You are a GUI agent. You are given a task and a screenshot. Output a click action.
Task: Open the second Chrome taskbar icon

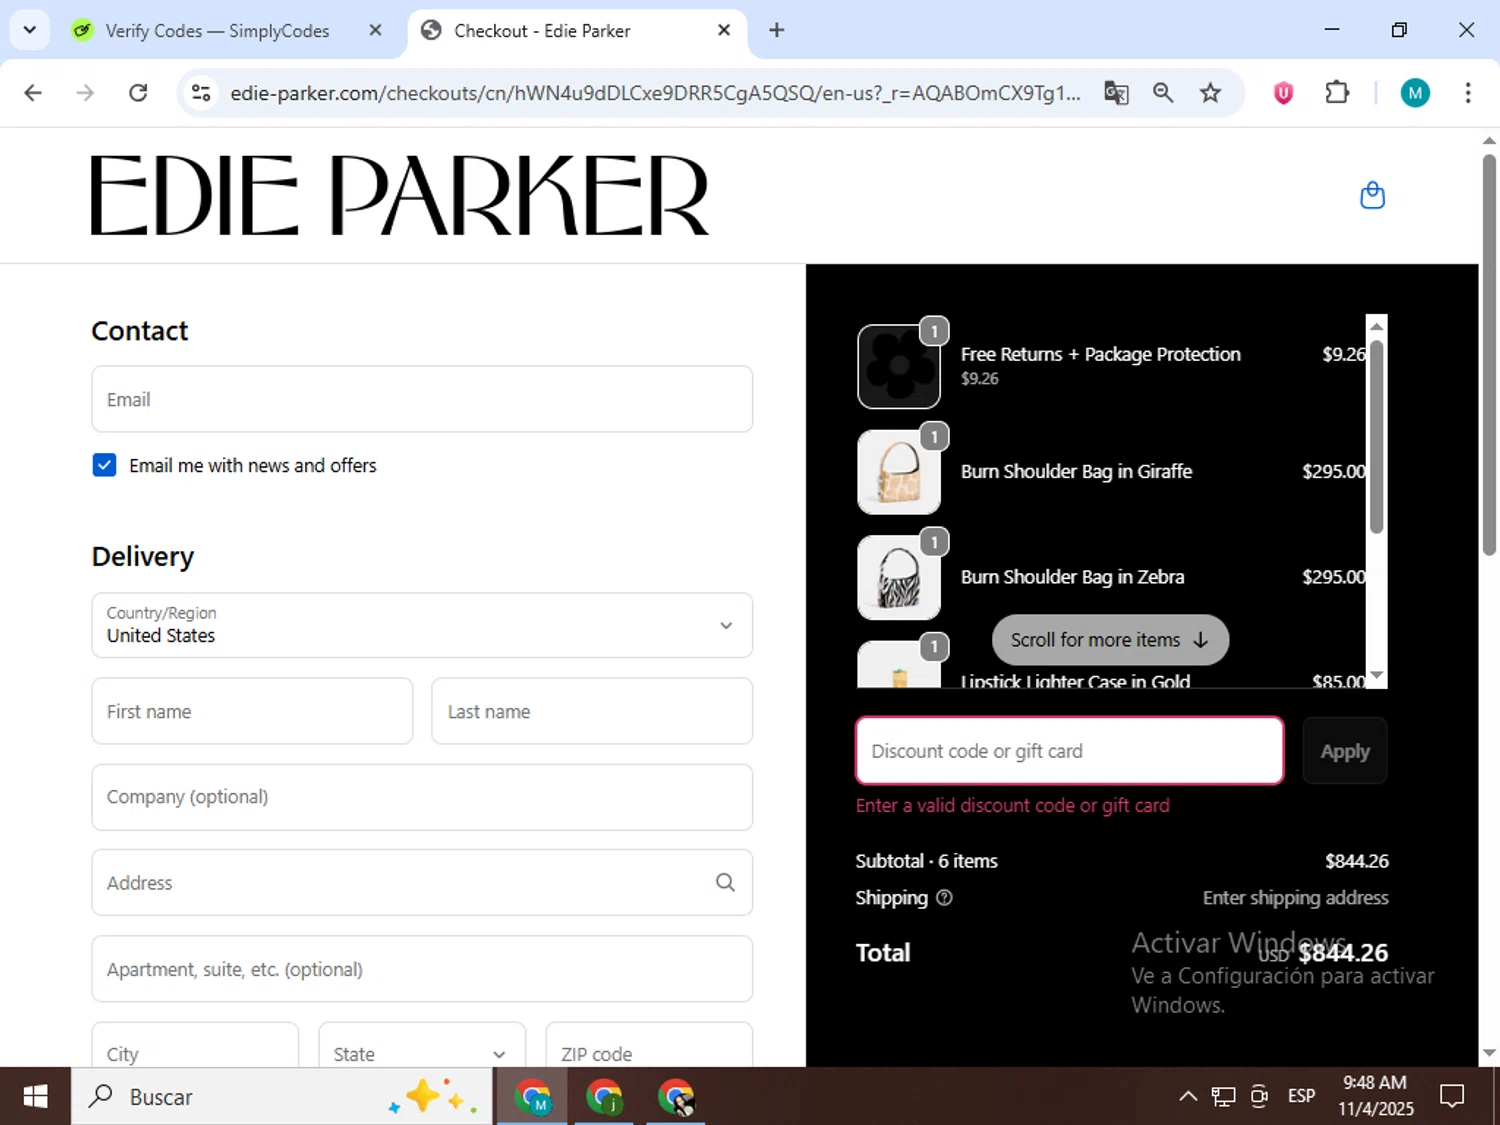tap(604, 1097)
